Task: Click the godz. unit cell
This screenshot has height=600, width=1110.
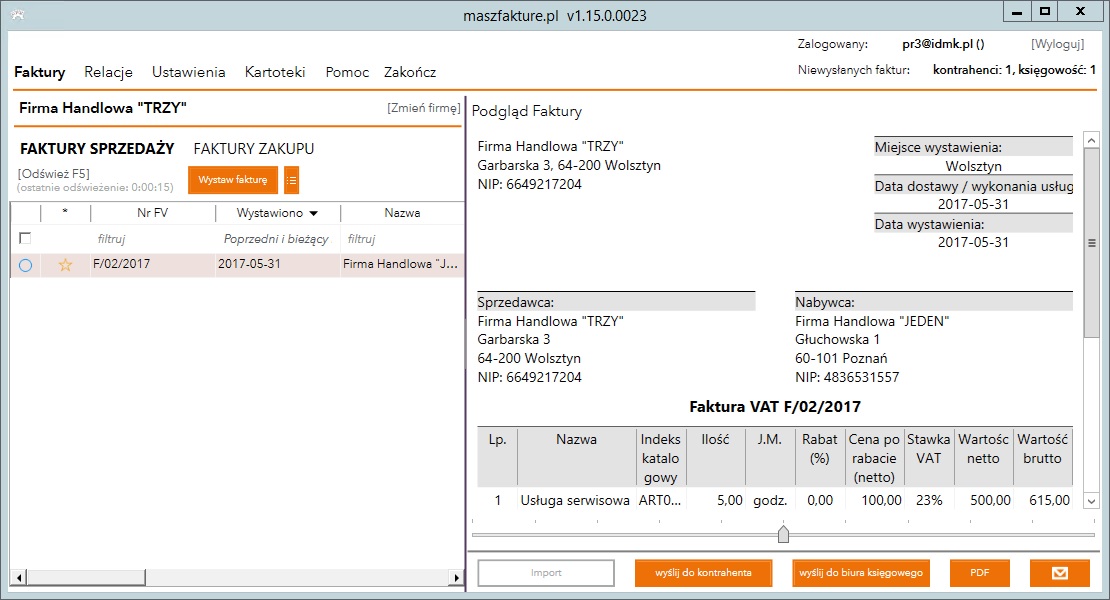Action: click(770, 500)
